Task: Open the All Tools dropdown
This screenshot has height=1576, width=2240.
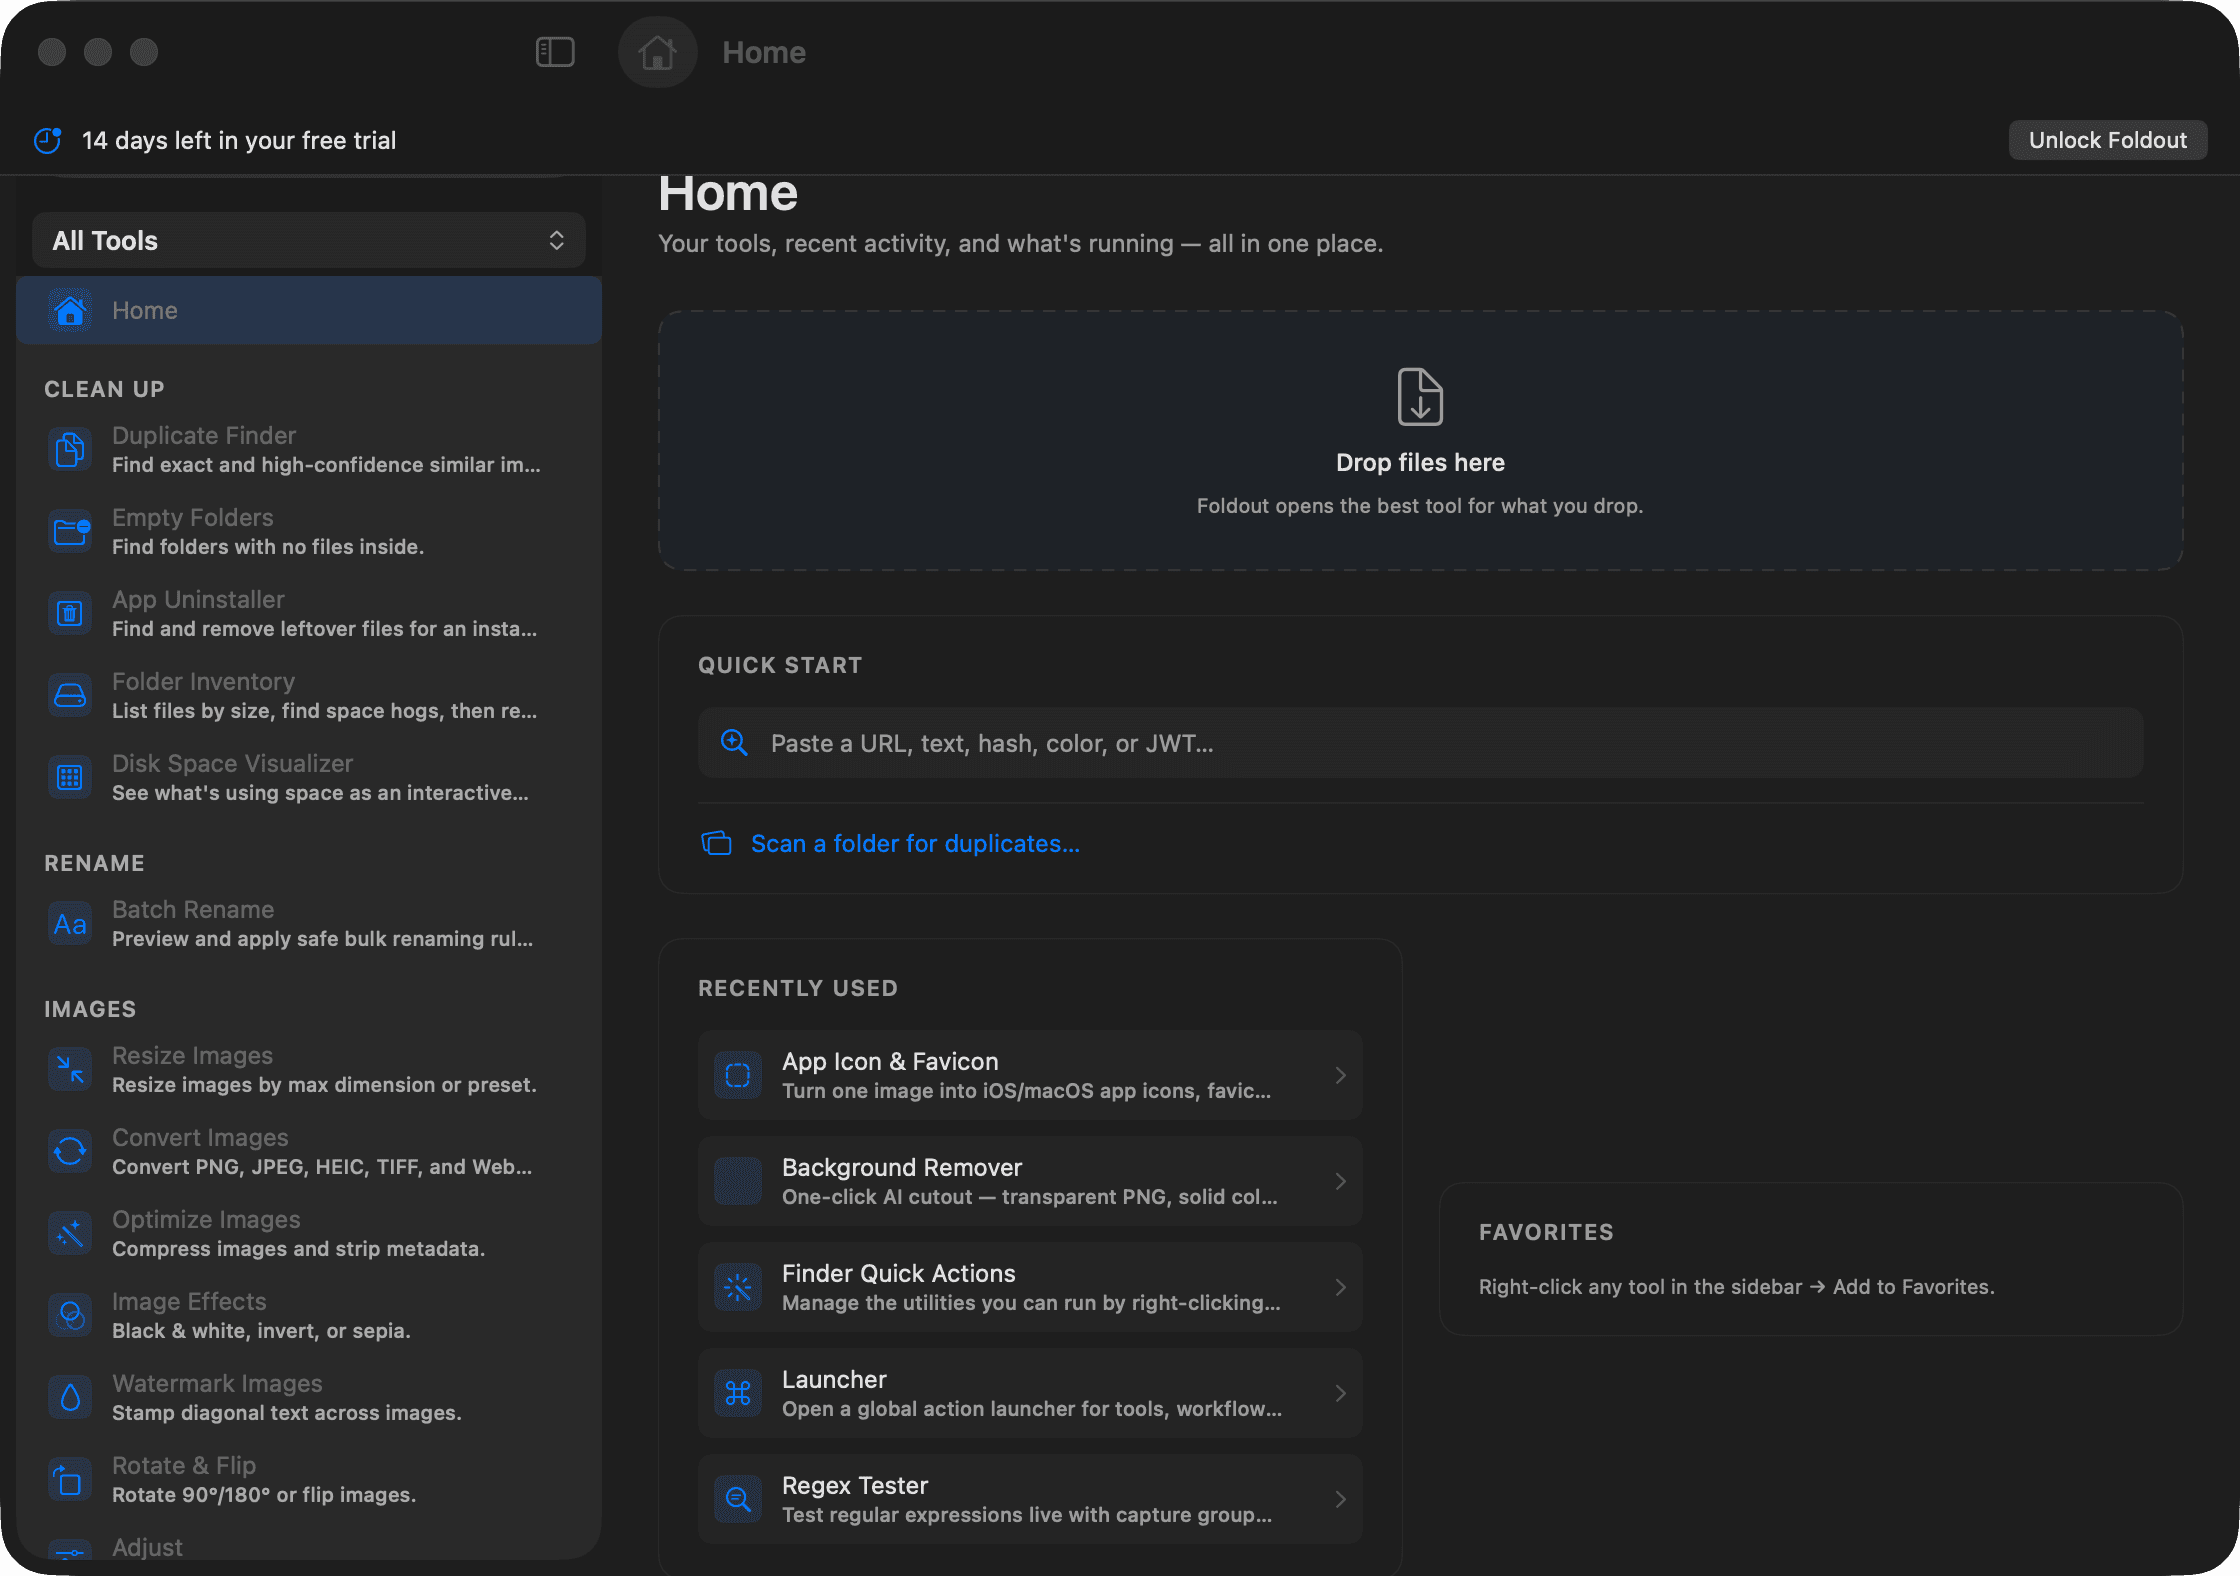Action: 308,240
